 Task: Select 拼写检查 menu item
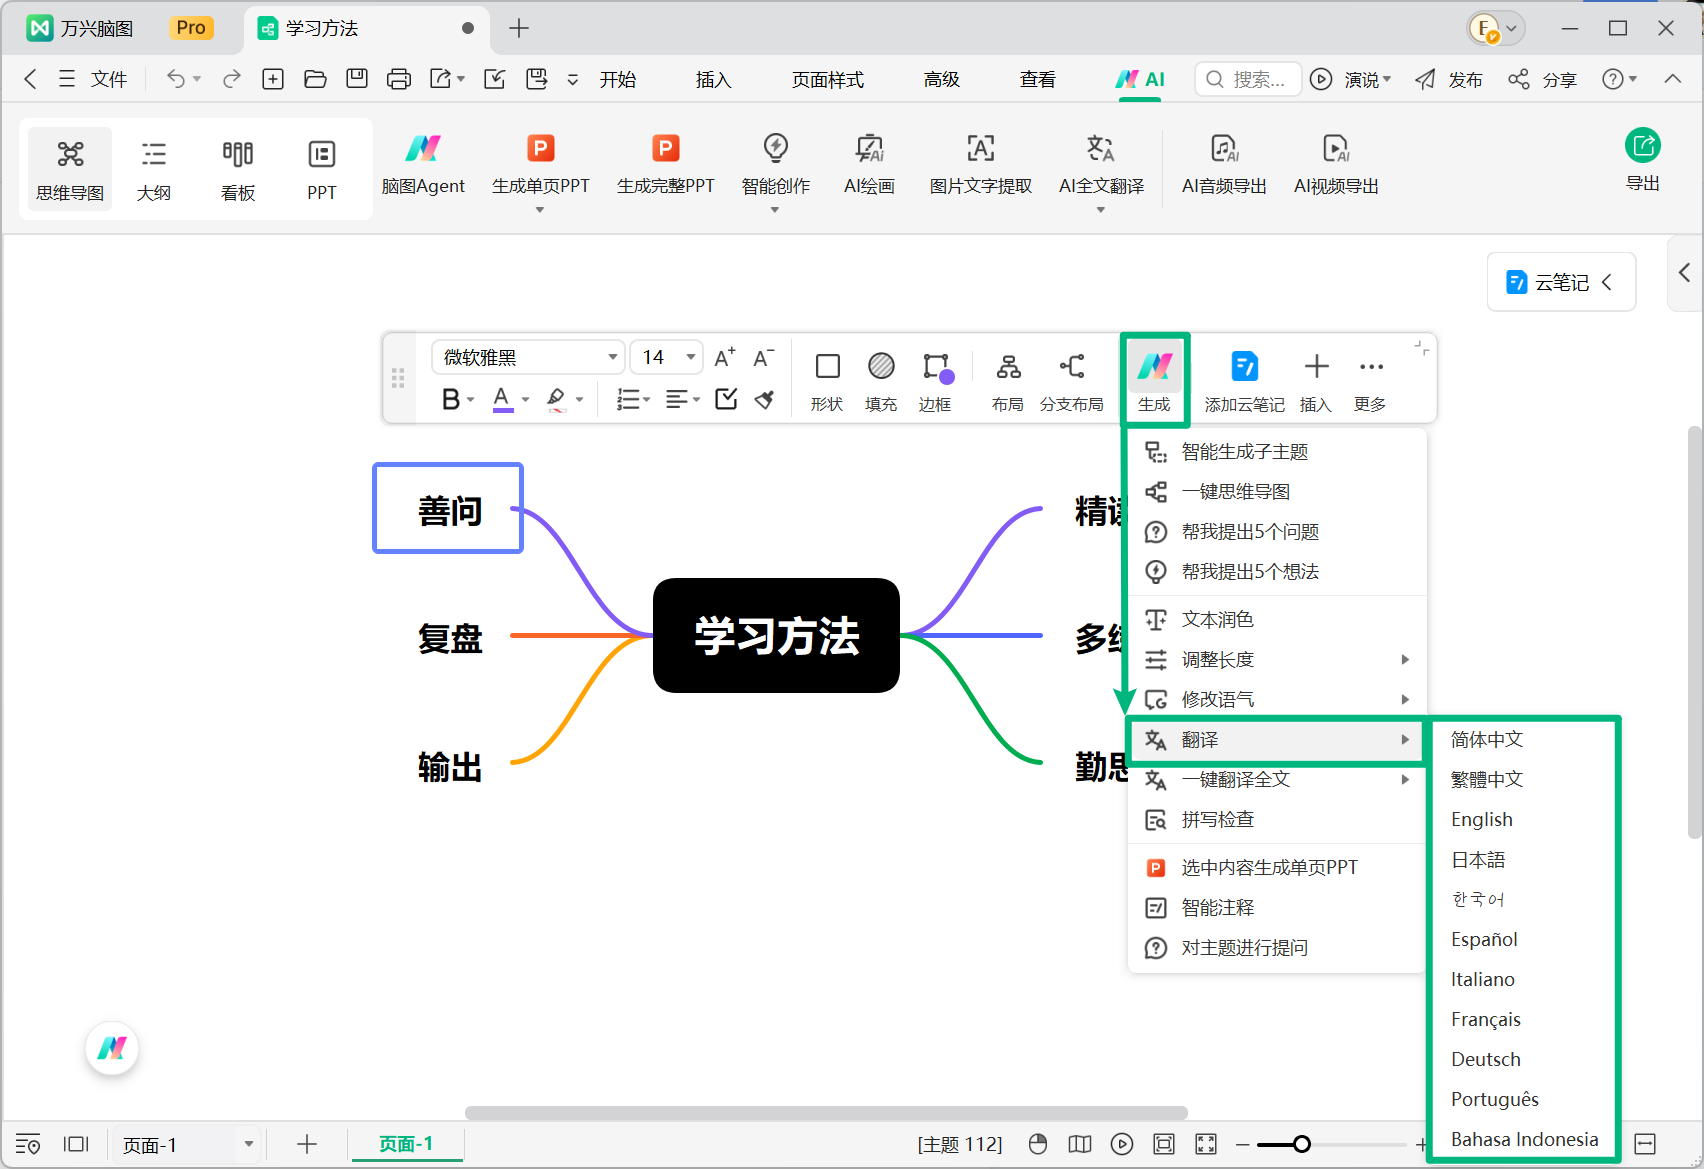[x=1277, y=819]
